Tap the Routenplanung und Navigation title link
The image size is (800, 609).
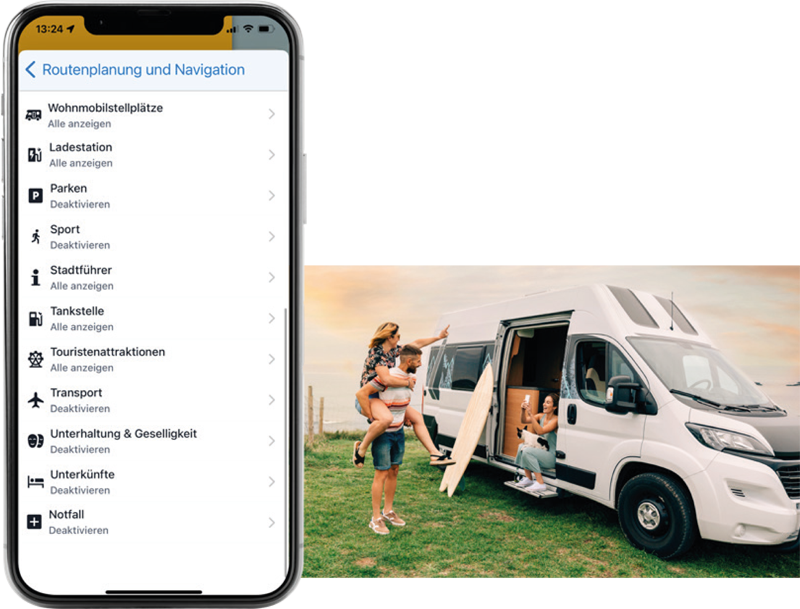tap(143, 70)
